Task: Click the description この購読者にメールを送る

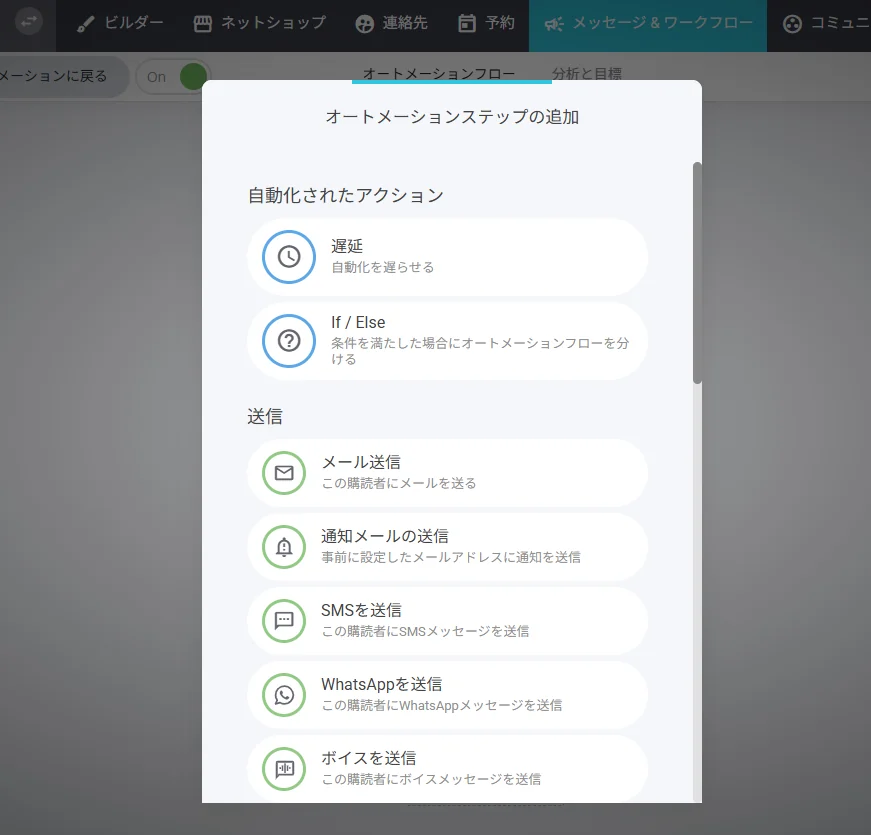Action: 399,483
